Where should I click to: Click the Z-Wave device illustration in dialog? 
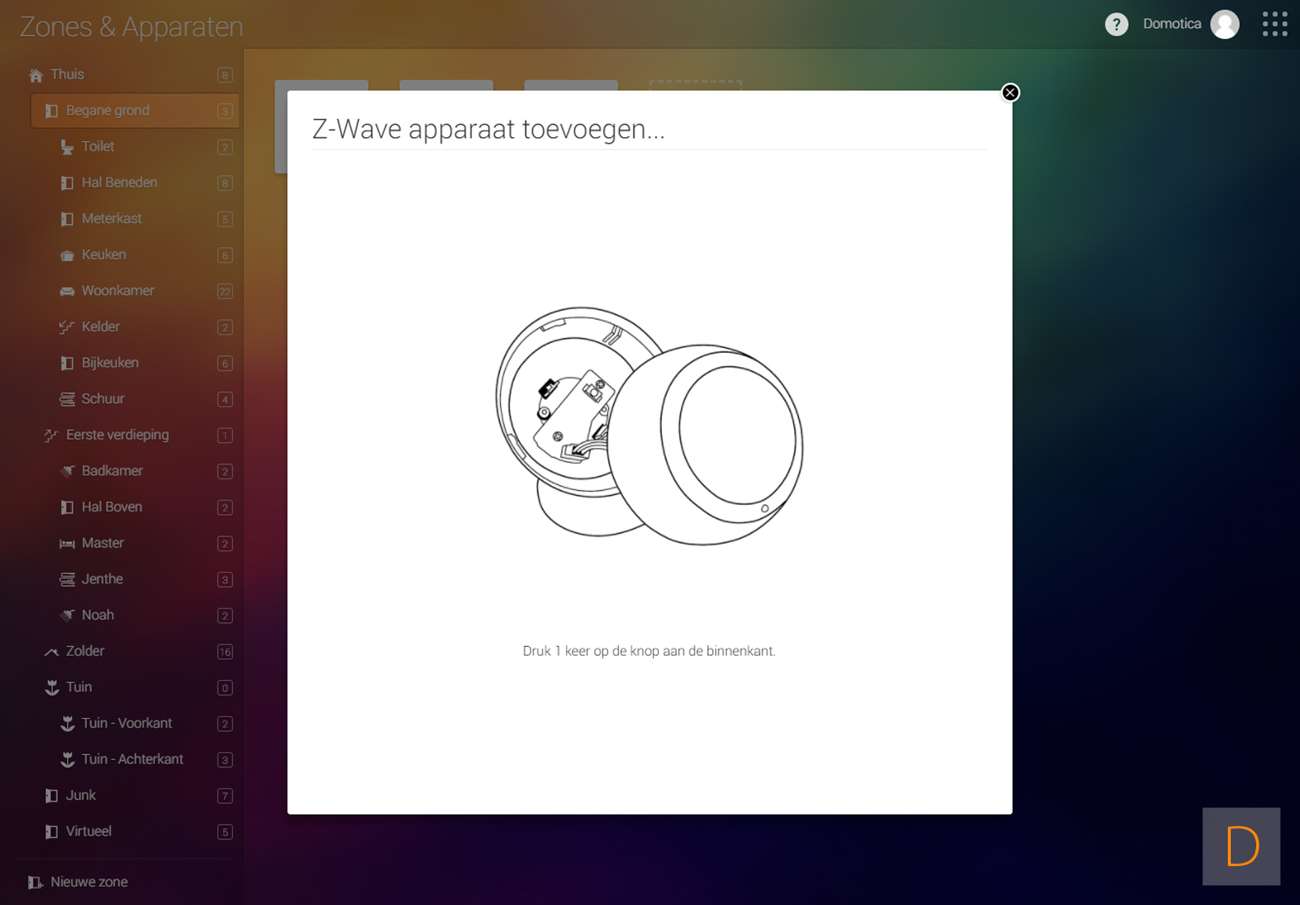(x=649, y=425)
